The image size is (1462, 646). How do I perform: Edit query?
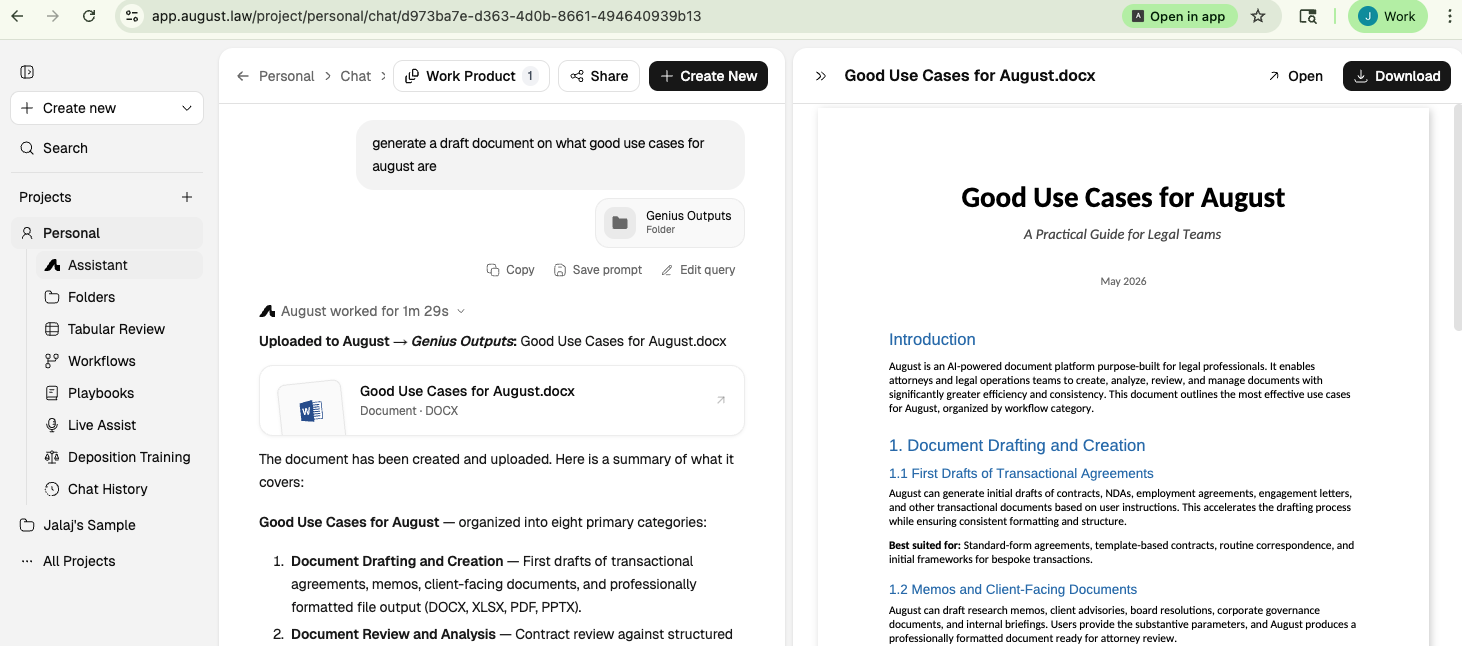pyautogui.click(x=698, y=270)
